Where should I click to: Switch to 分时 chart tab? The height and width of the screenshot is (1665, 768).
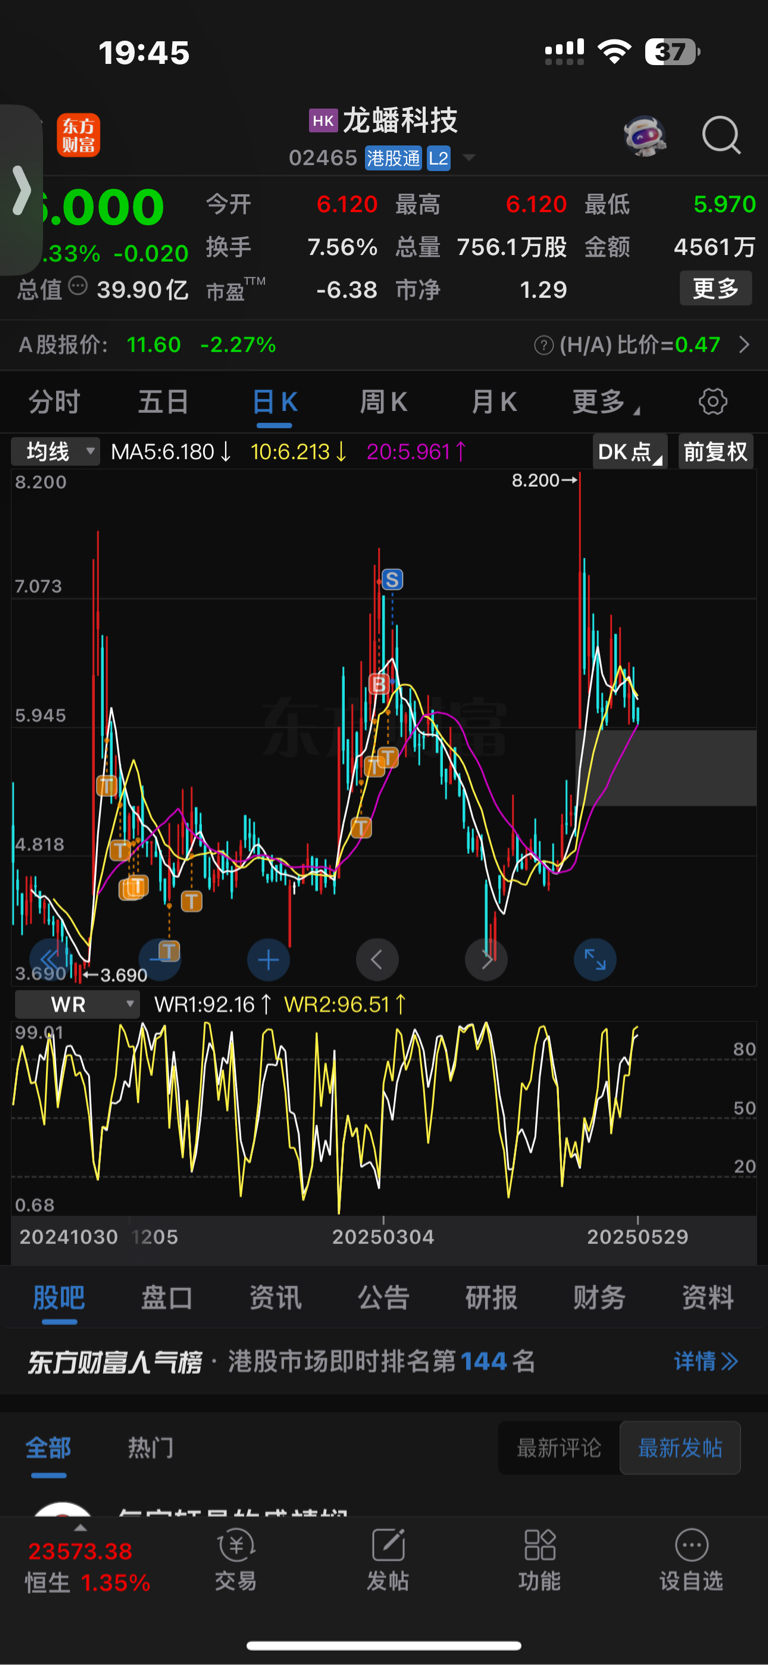tap(54, 402)
